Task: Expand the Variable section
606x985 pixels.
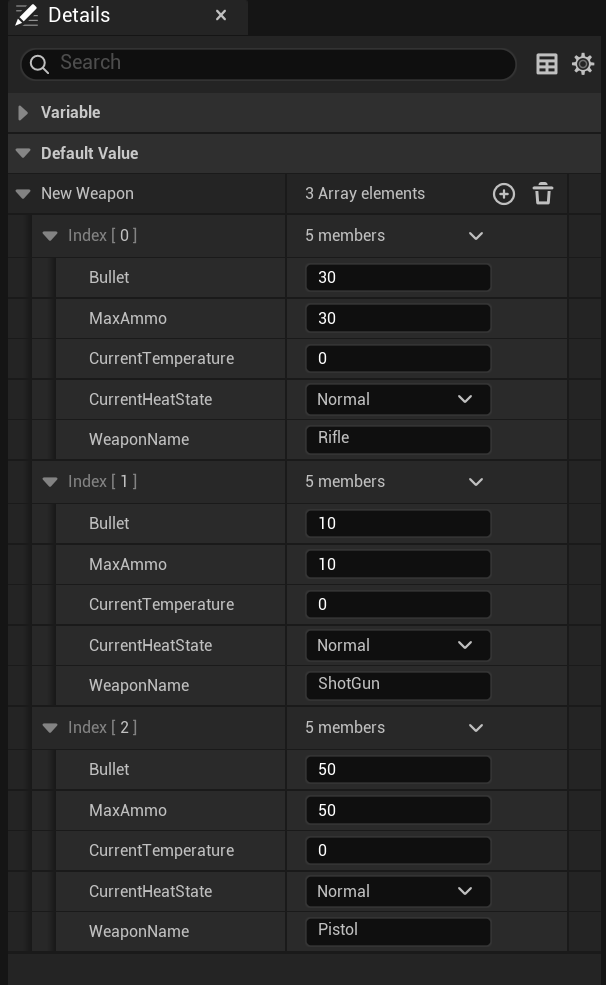Action: pyautogui.click(x=23, y=113)
